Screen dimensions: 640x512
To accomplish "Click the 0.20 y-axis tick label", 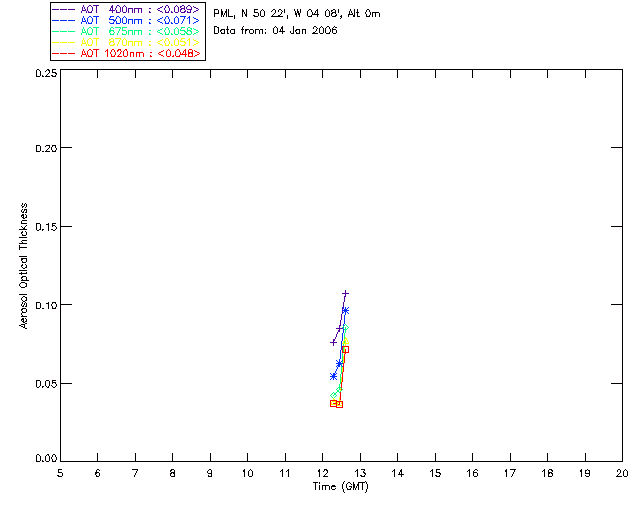I will pos(46,148).
